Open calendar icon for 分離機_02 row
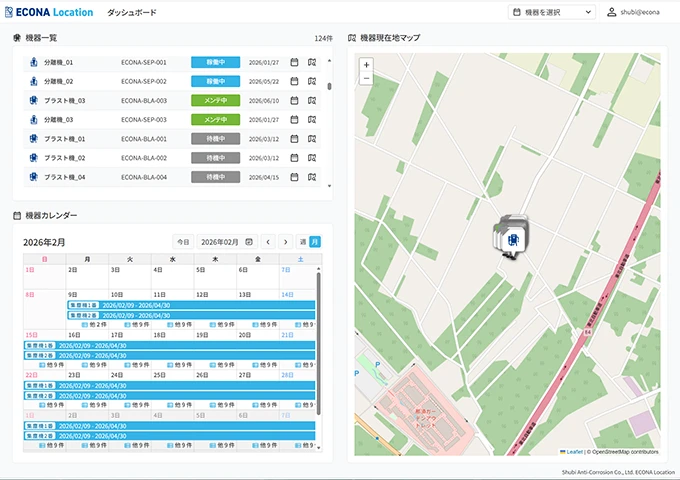Image resolution: width=680 pixels, height=480 pixels. [294, 81]
